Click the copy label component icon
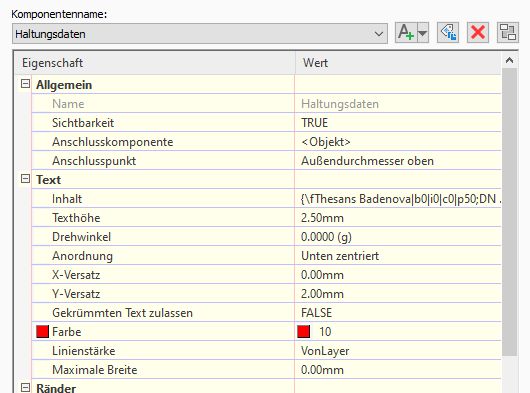 (448, 33)
